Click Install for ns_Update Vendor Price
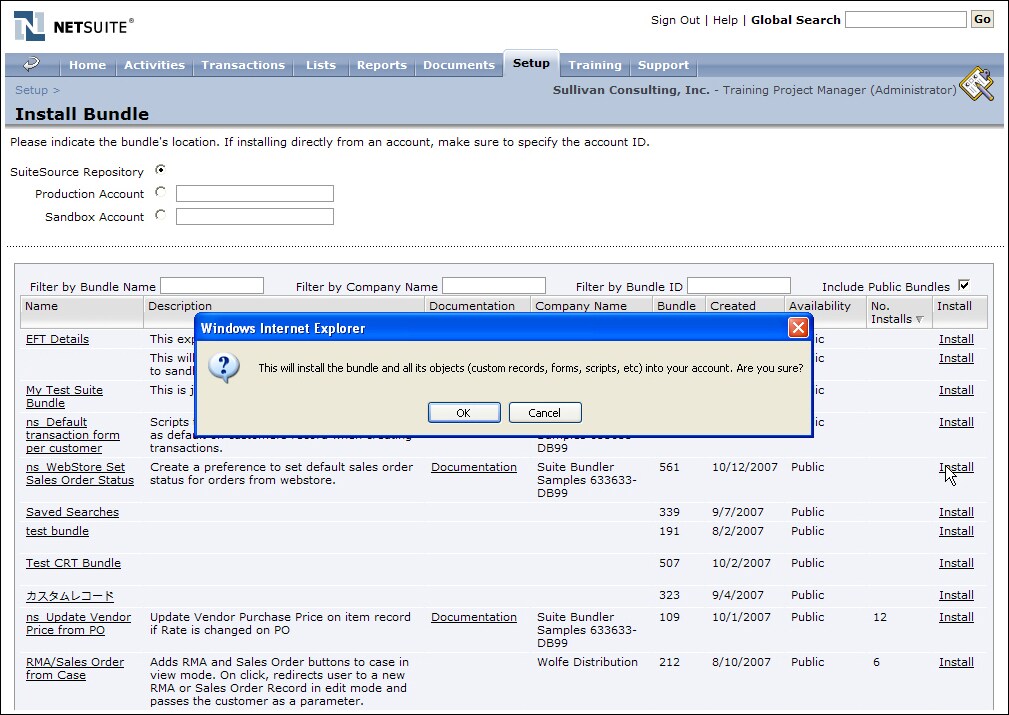This screenshot has height=715, width=1009. click(x=956, y=617)
